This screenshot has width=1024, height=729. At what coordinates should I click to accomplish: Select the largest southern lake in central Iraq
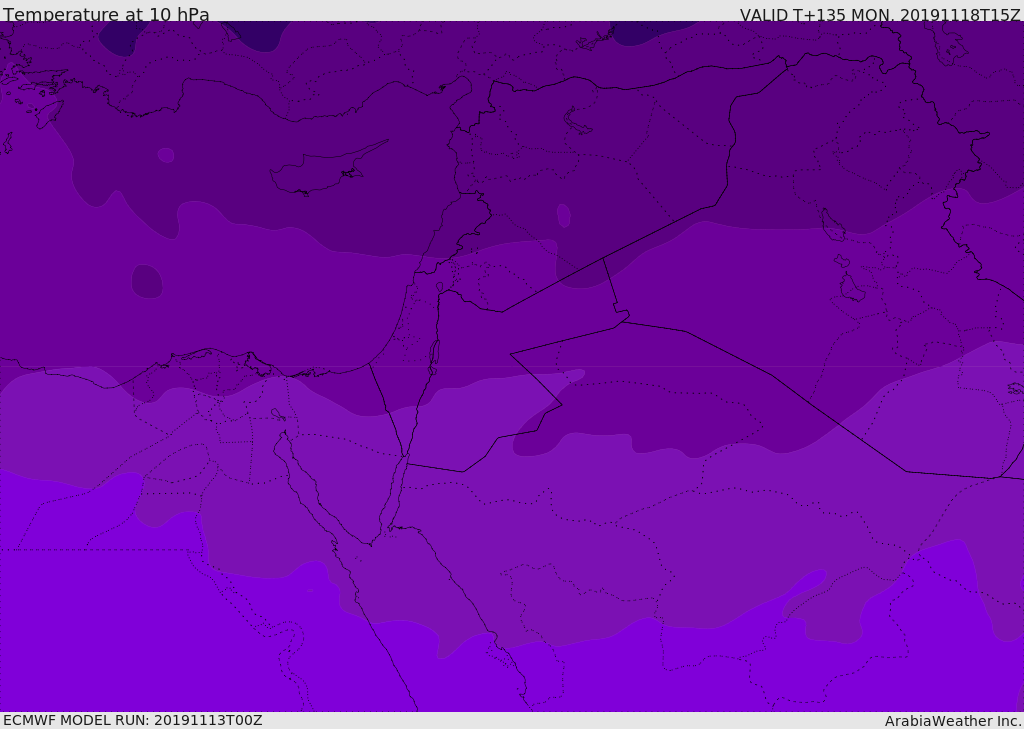(851, 288)
